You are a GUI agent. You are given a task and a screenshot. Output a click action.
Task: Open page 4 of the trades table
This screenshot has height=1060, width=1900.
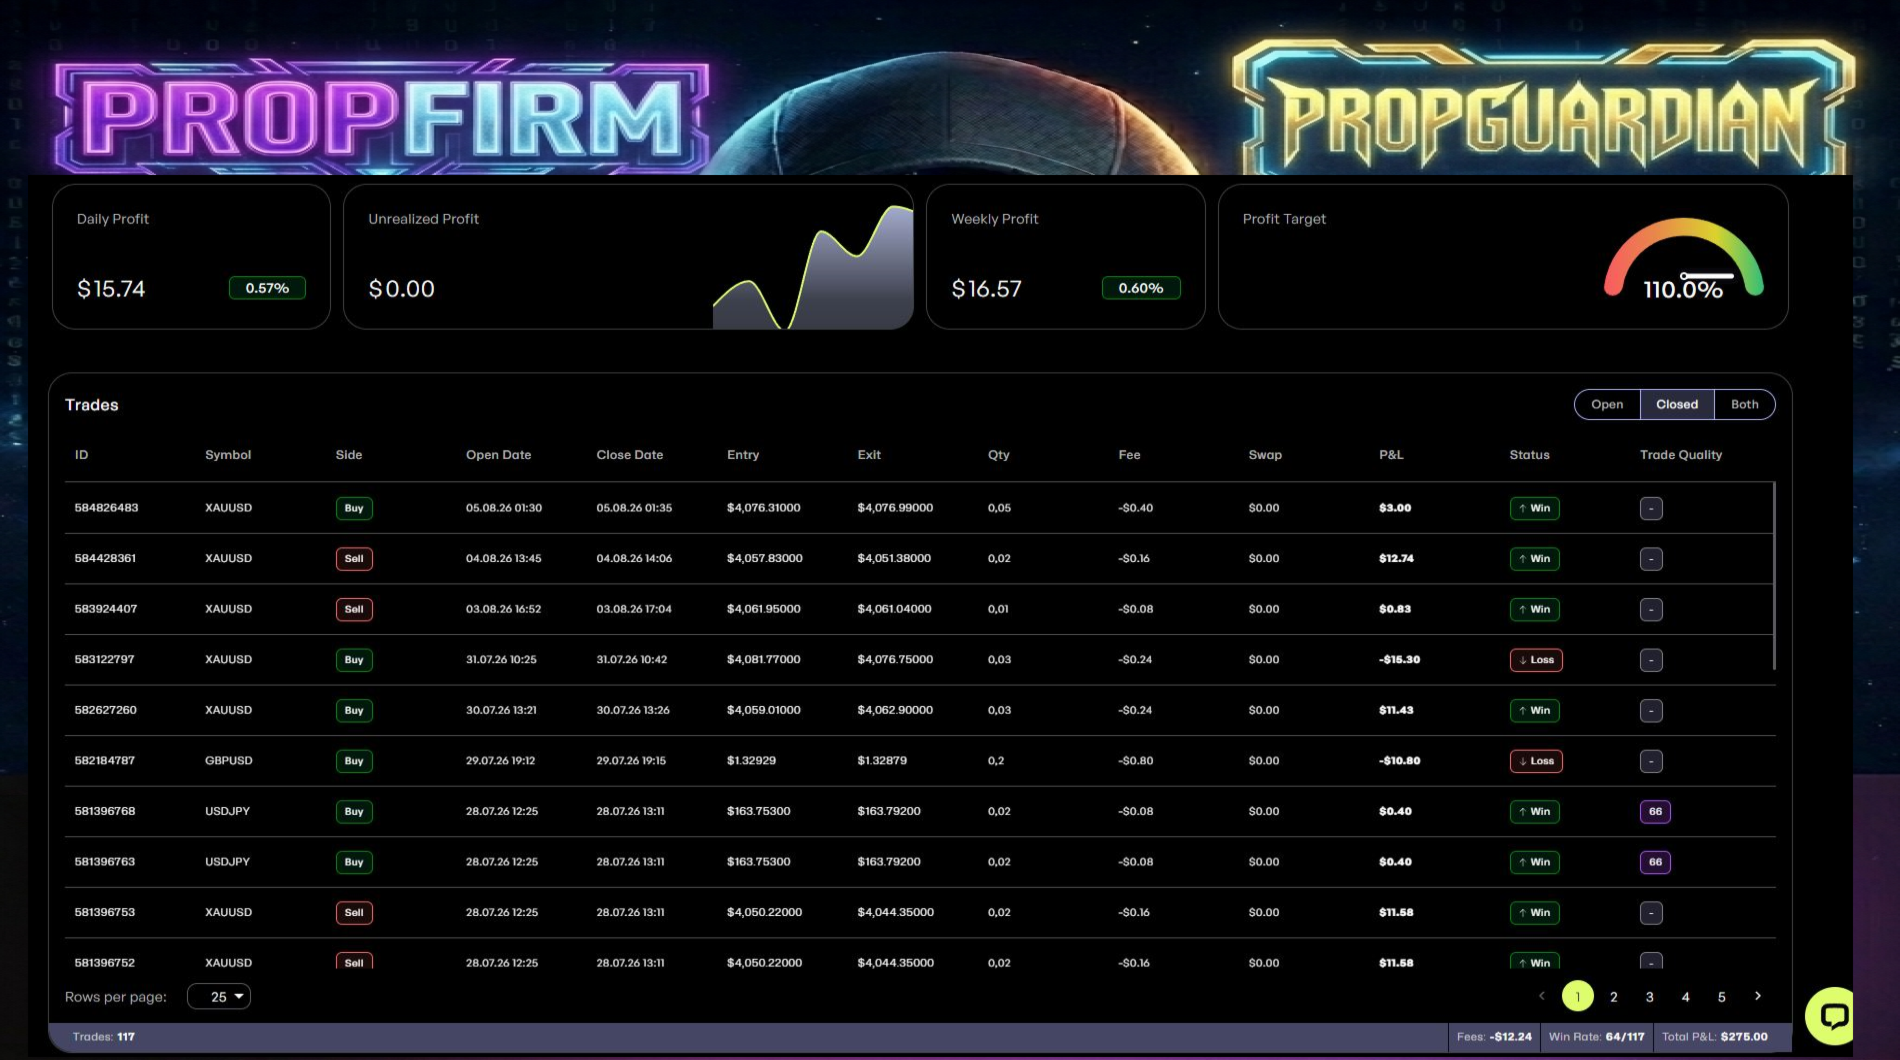[x=1686, y=997]
